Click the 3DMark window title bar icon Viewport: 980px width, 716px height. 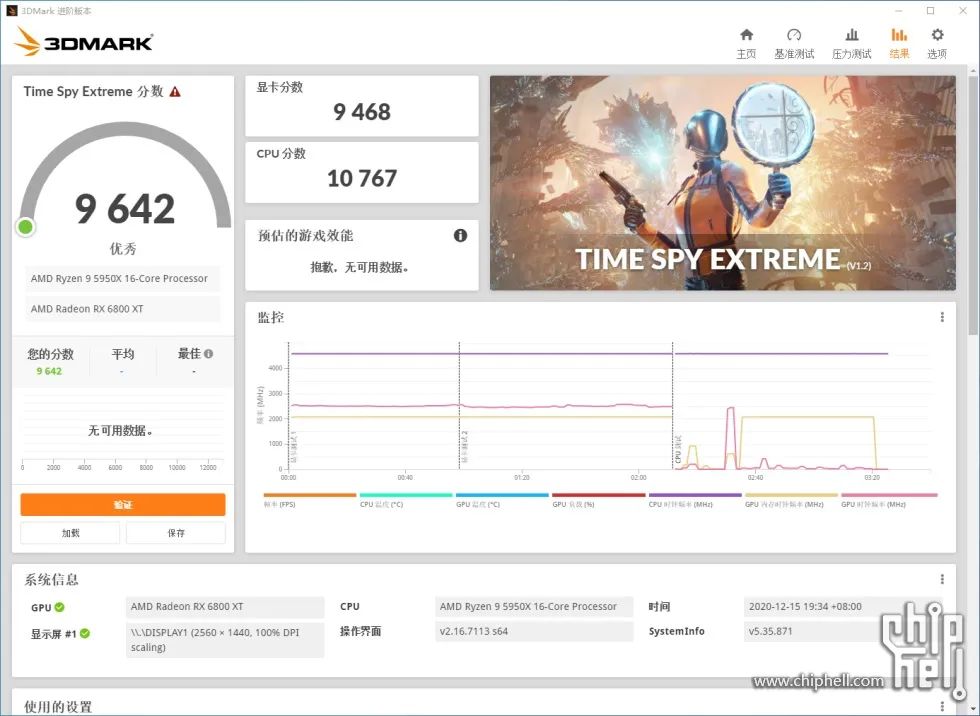[11, 11]
